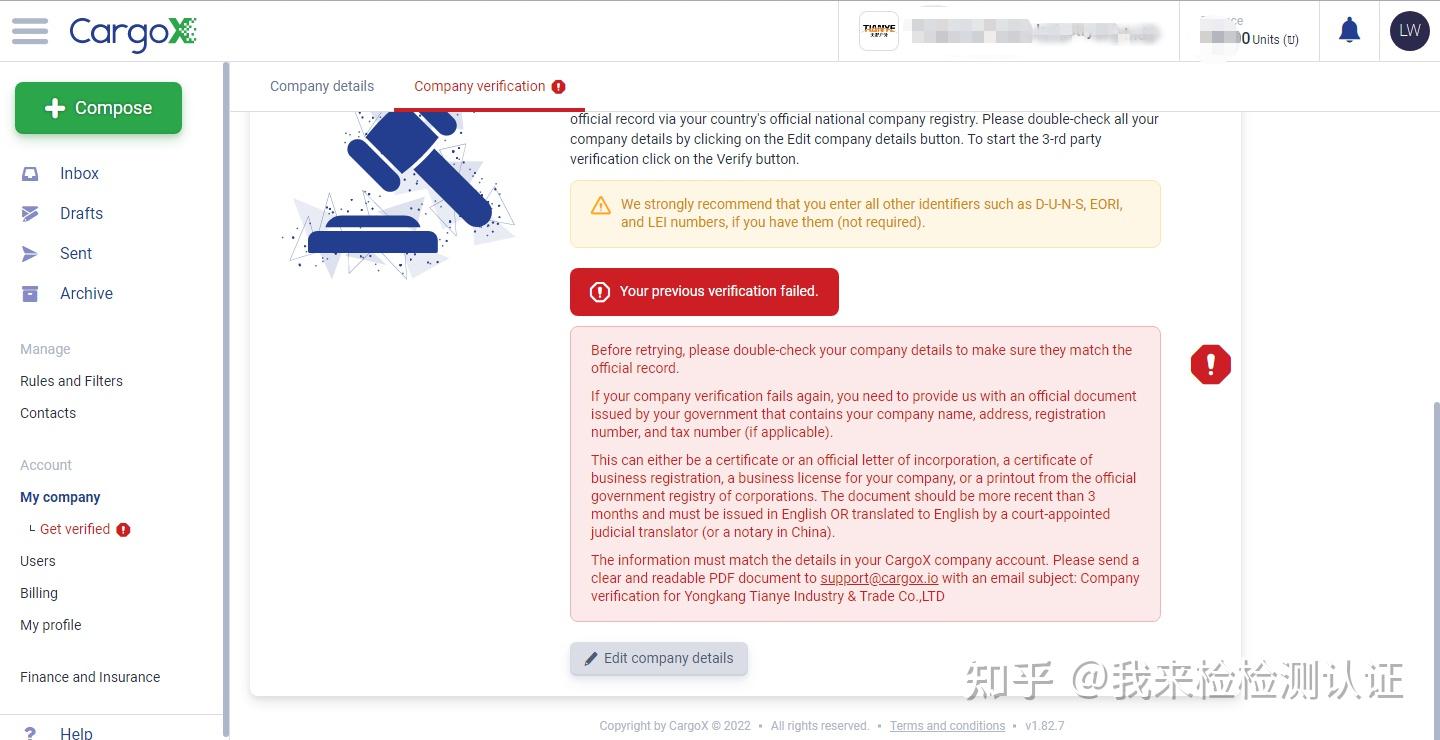Open the hamburger menu icon
Viewport: 1440px width, 740px height.
[30, 31]
